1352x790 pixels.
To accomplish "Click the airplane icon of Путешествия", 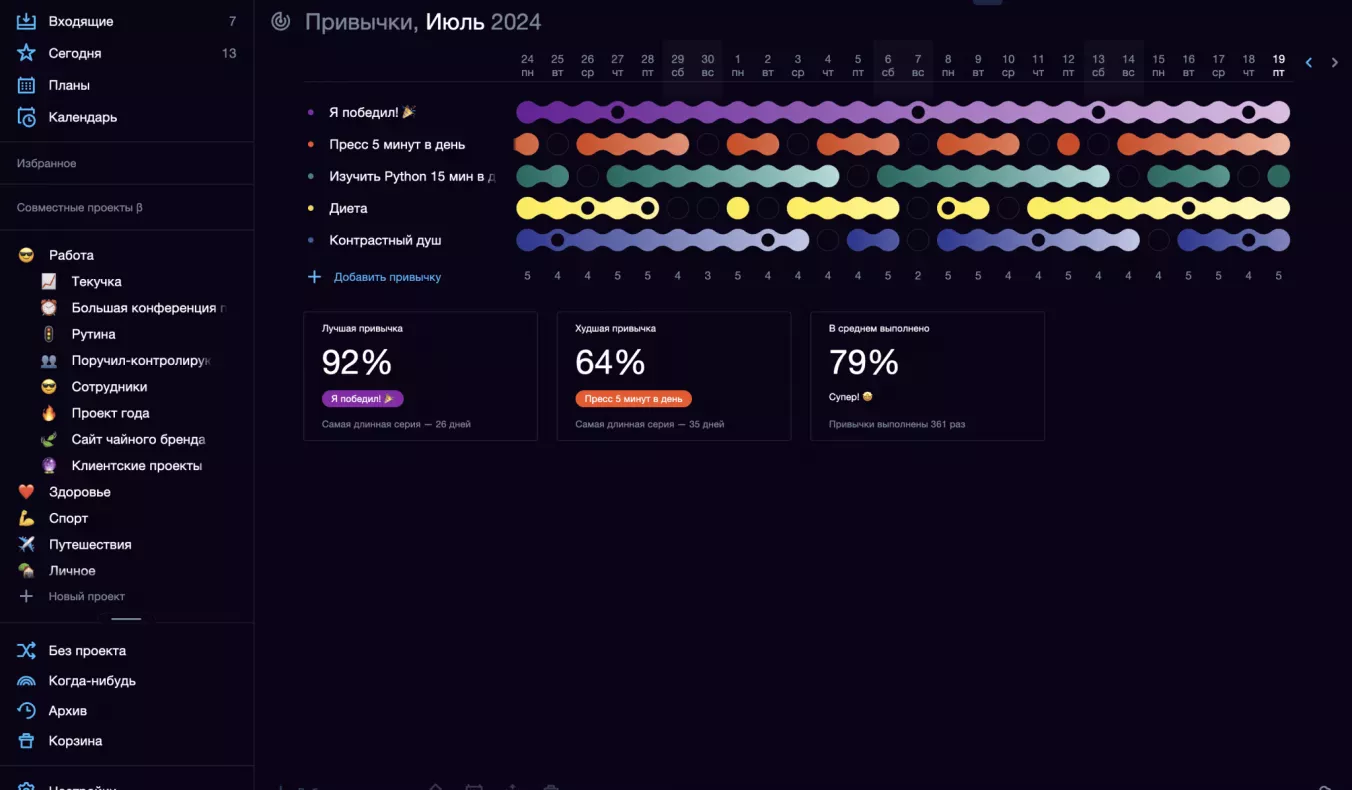I will 27,545.
